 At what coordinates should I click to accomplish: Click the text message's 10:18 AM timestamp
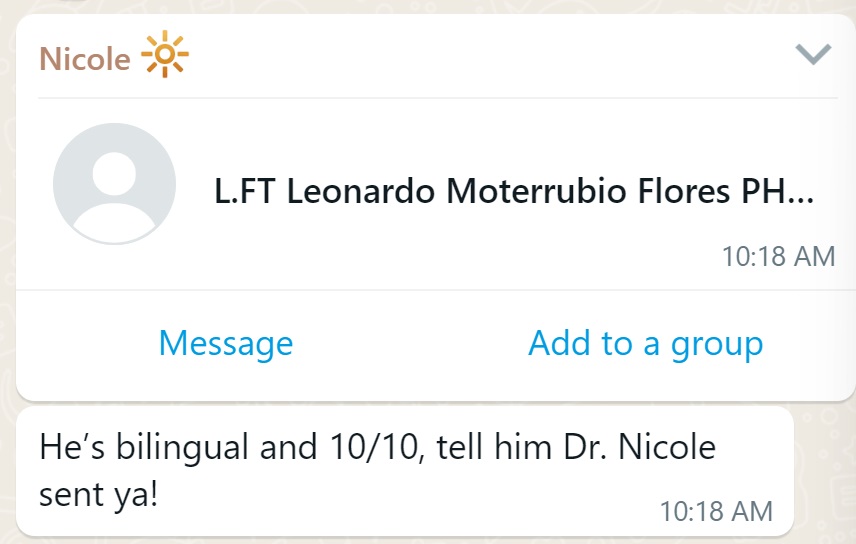pos(716,511)
